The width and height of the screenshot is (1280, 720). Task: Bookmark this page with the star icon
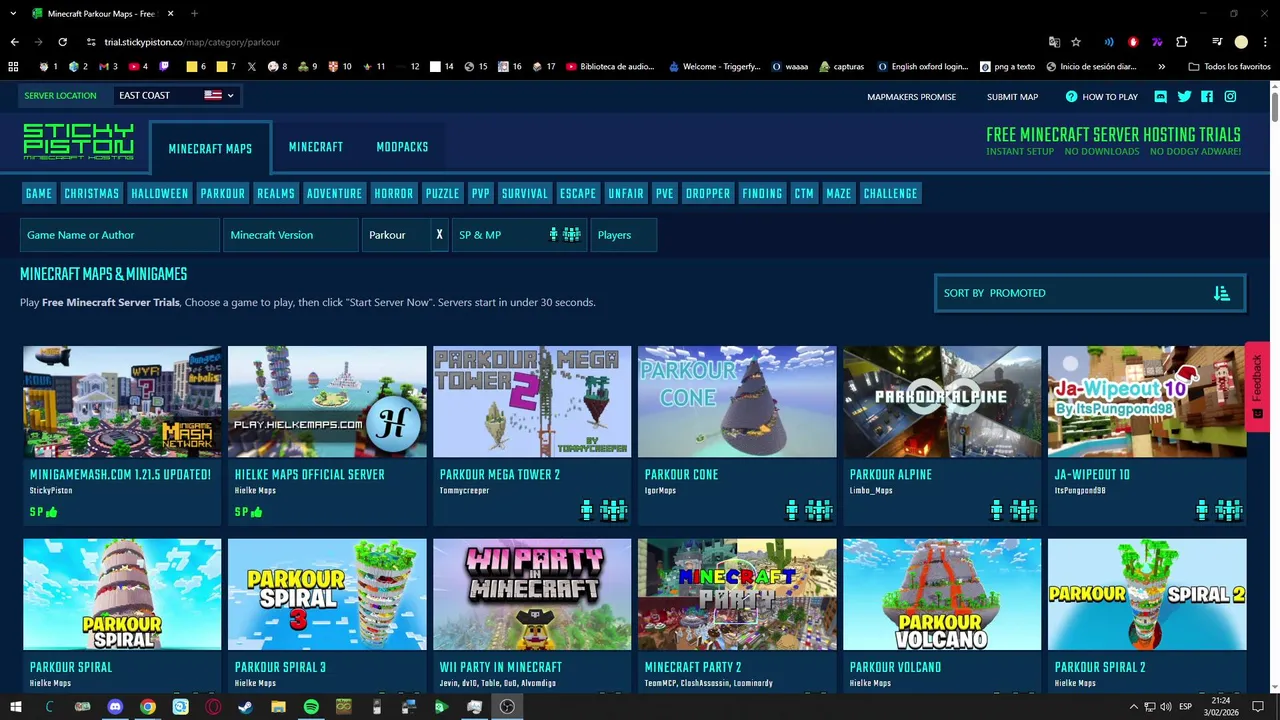[x=1076, y=42]
